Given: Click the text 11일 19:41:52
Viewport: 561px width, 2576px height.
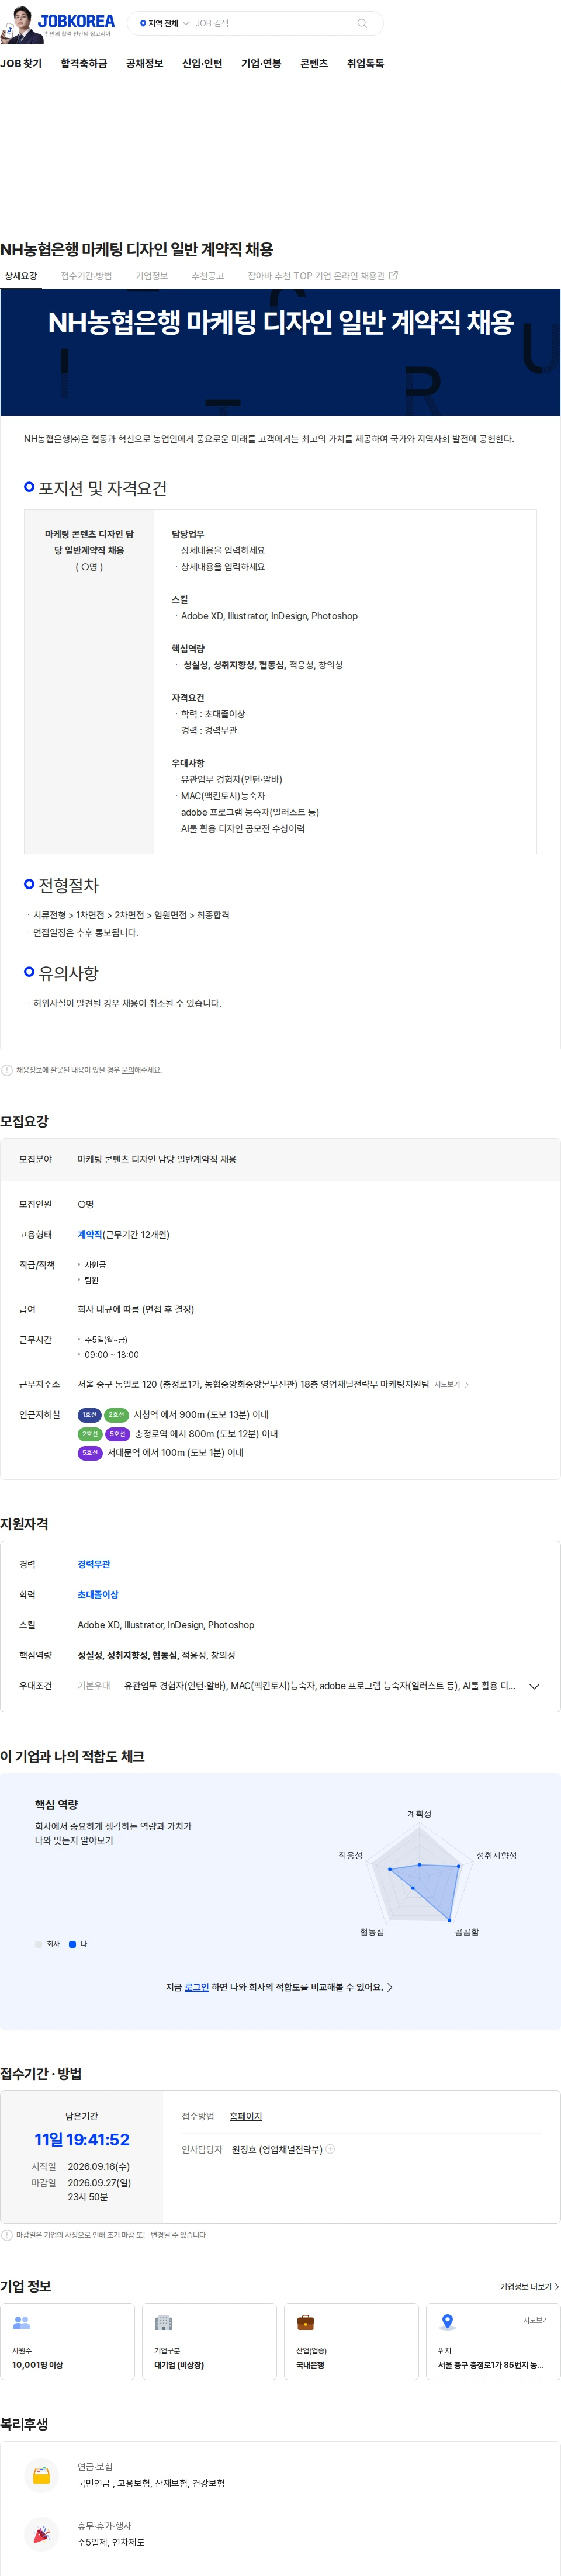Looking at the screenshot, I should (82, 2139).
